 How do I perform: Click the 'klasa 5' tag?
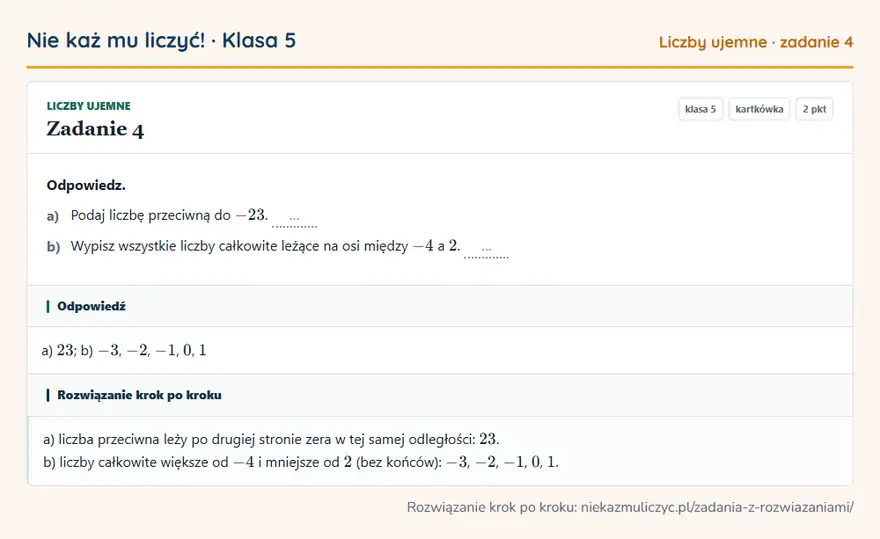[700, 109]
